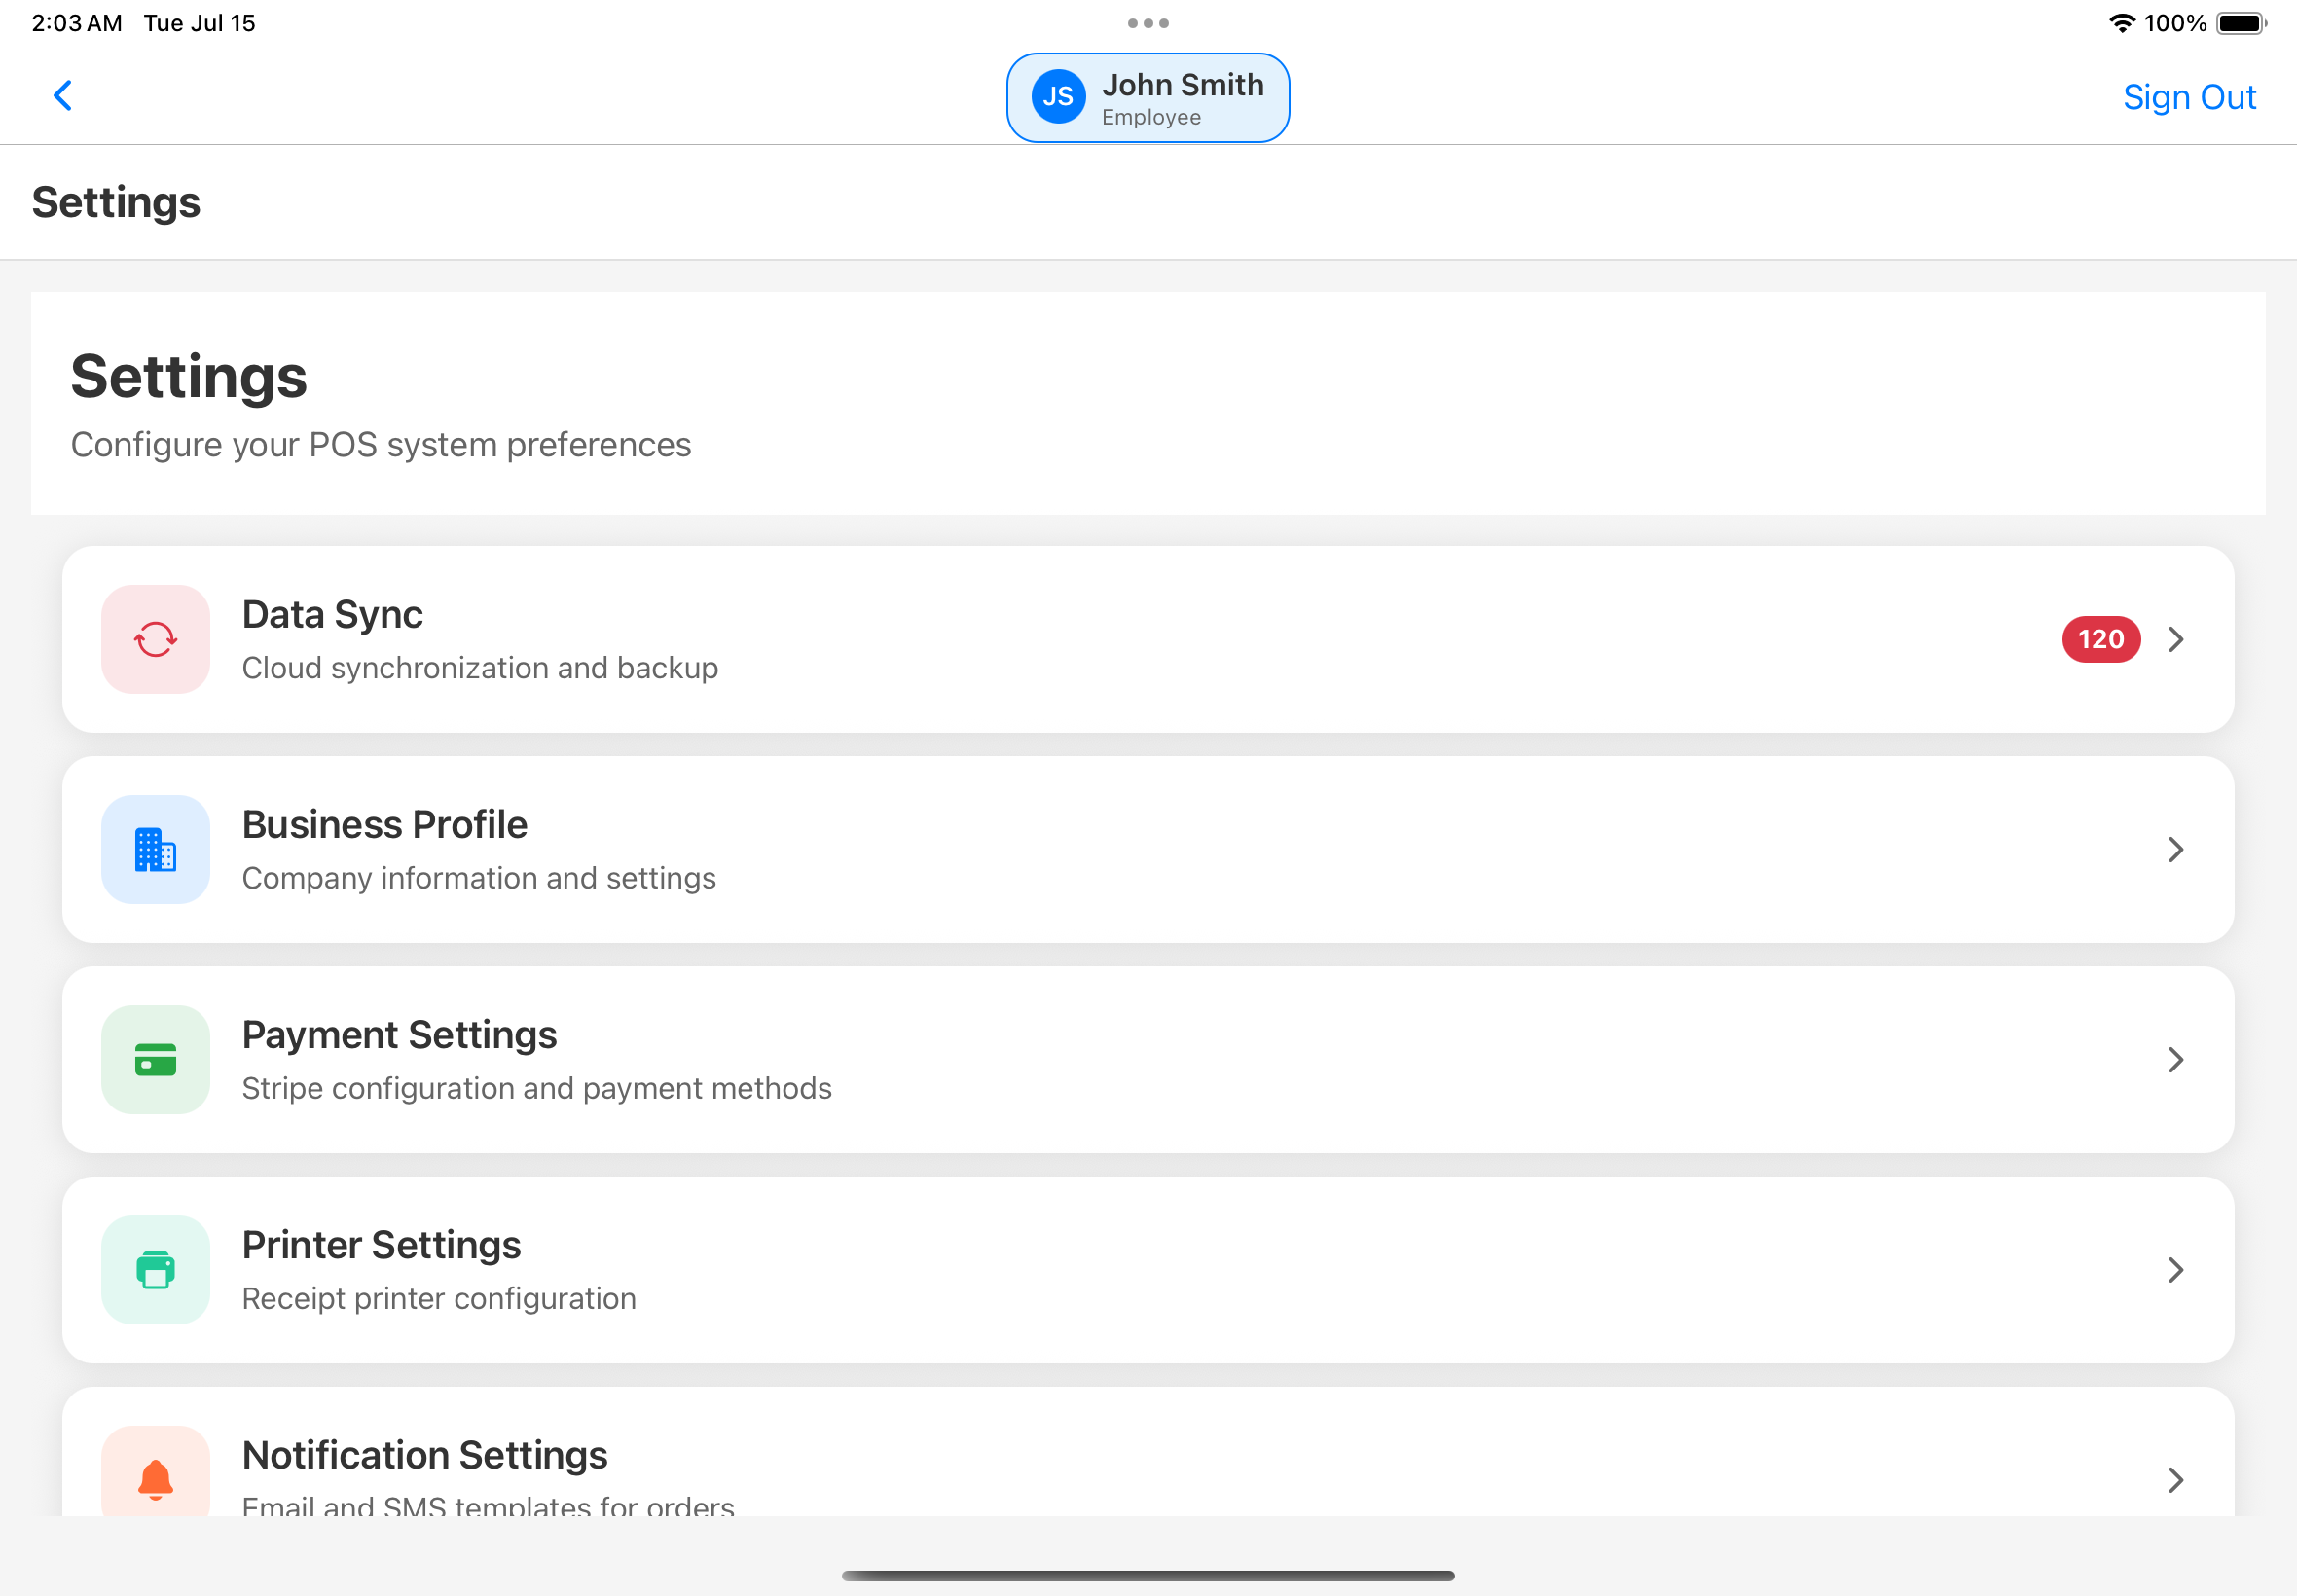
Task: Expand Business Profile with its chevron
Action: point(2175,849)
